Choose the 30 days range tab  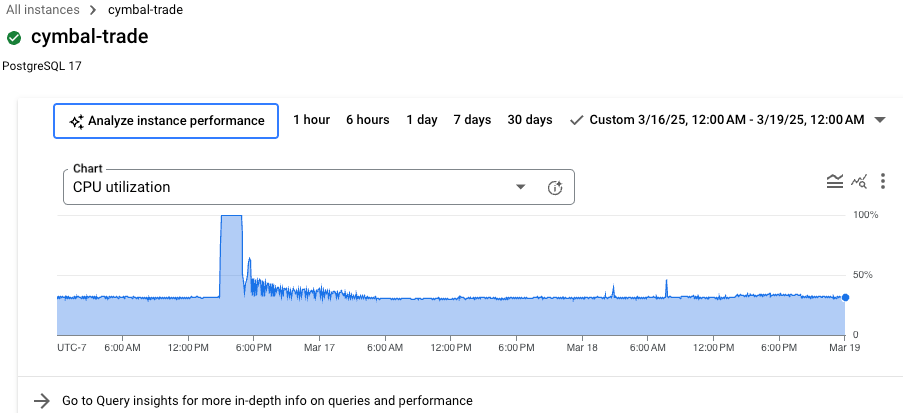coord(529,120)
